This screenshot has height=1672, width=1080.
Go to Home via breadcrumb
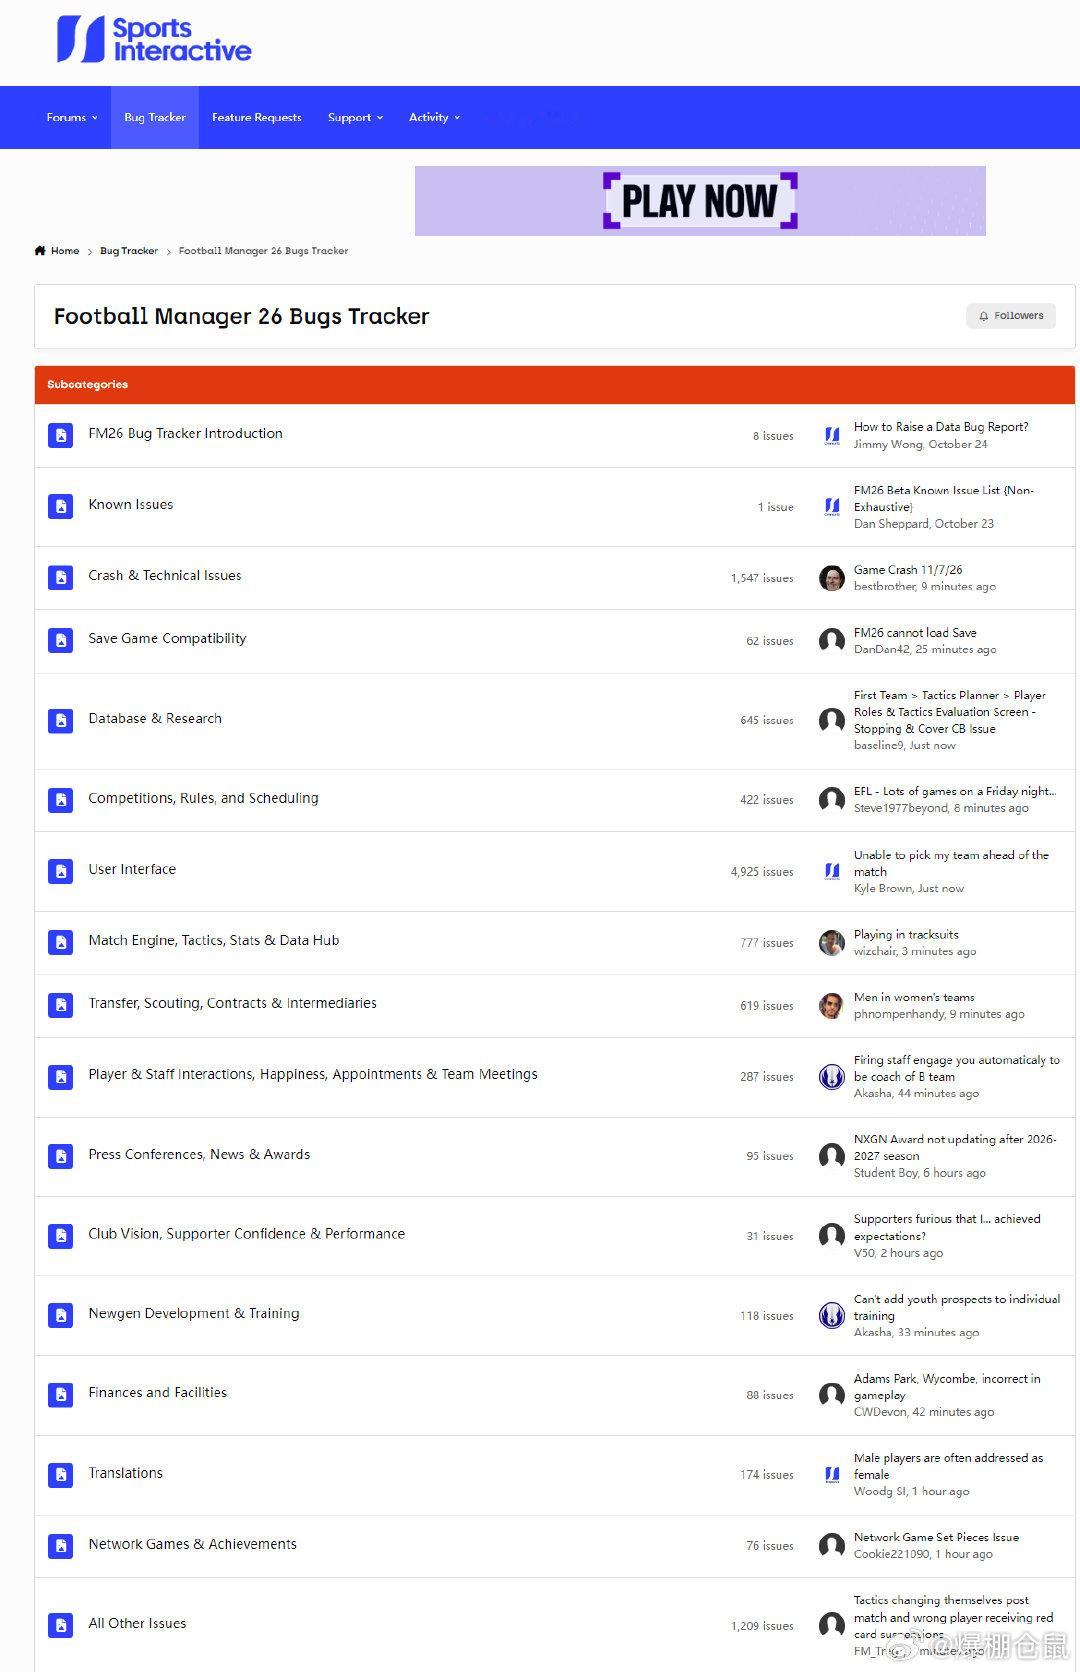pyautogui.click(x=57, y=251)
